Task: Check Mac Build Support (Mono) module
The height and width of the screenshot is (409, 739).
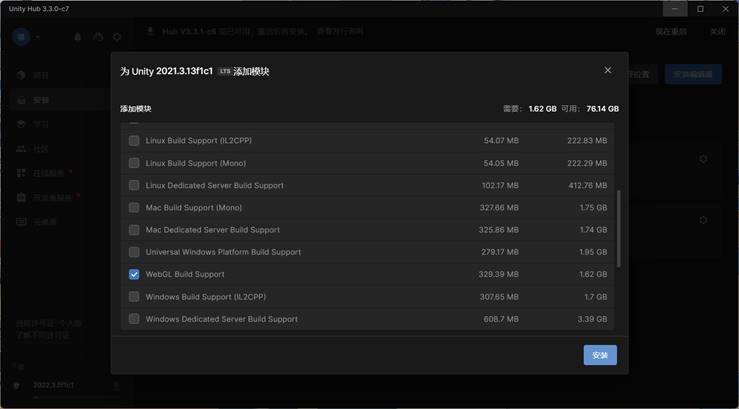Action: pyautogui.click(x=134, y=208)
